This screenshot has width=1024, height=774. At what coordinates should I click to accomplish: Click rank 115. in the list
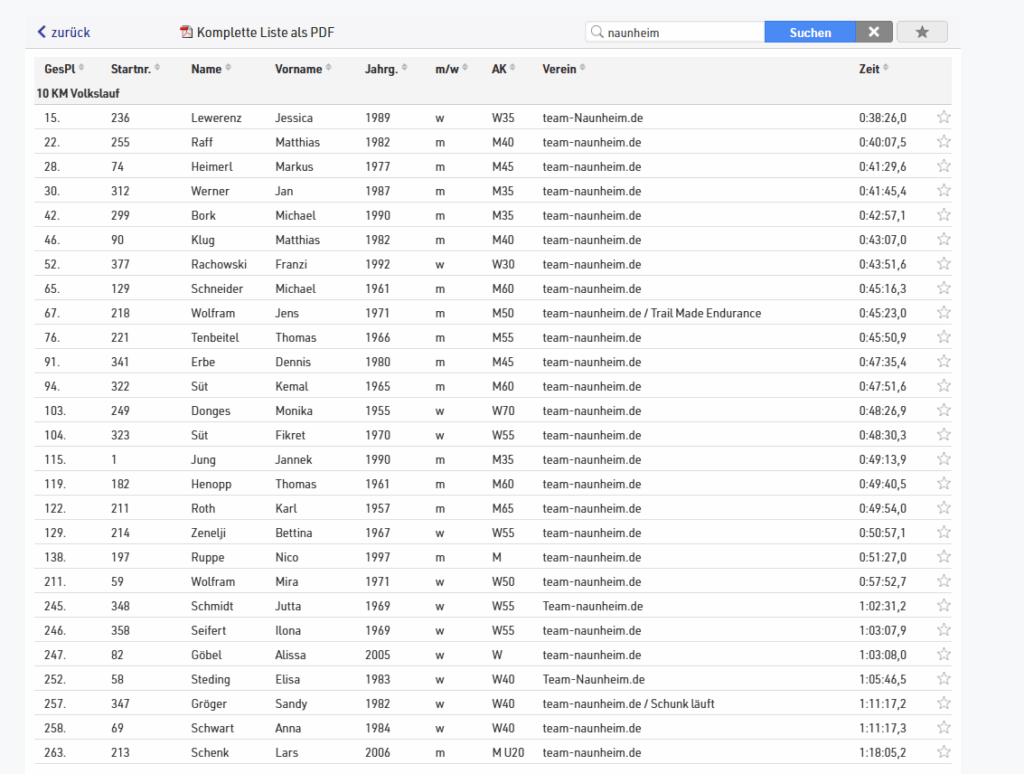click(55, 460)
